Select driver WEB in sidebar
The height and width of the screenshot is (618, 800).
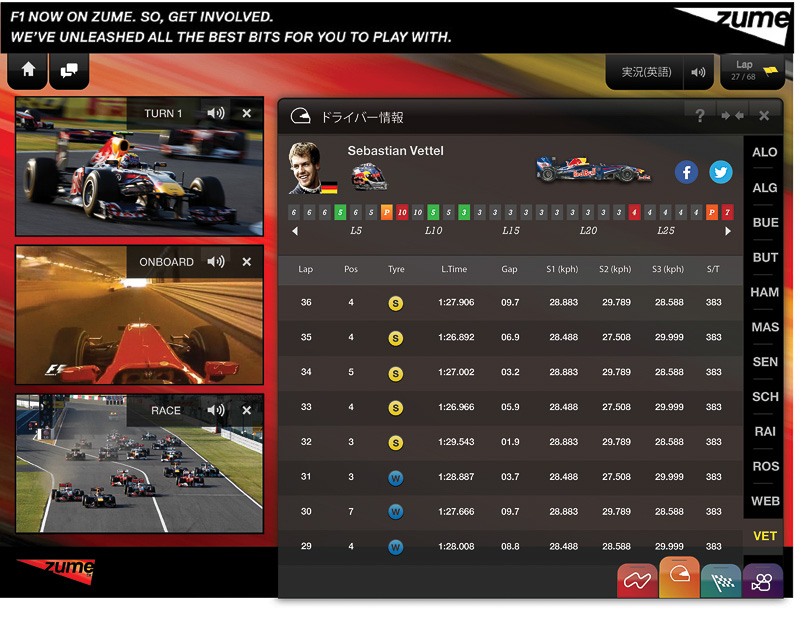coord(764,501)
